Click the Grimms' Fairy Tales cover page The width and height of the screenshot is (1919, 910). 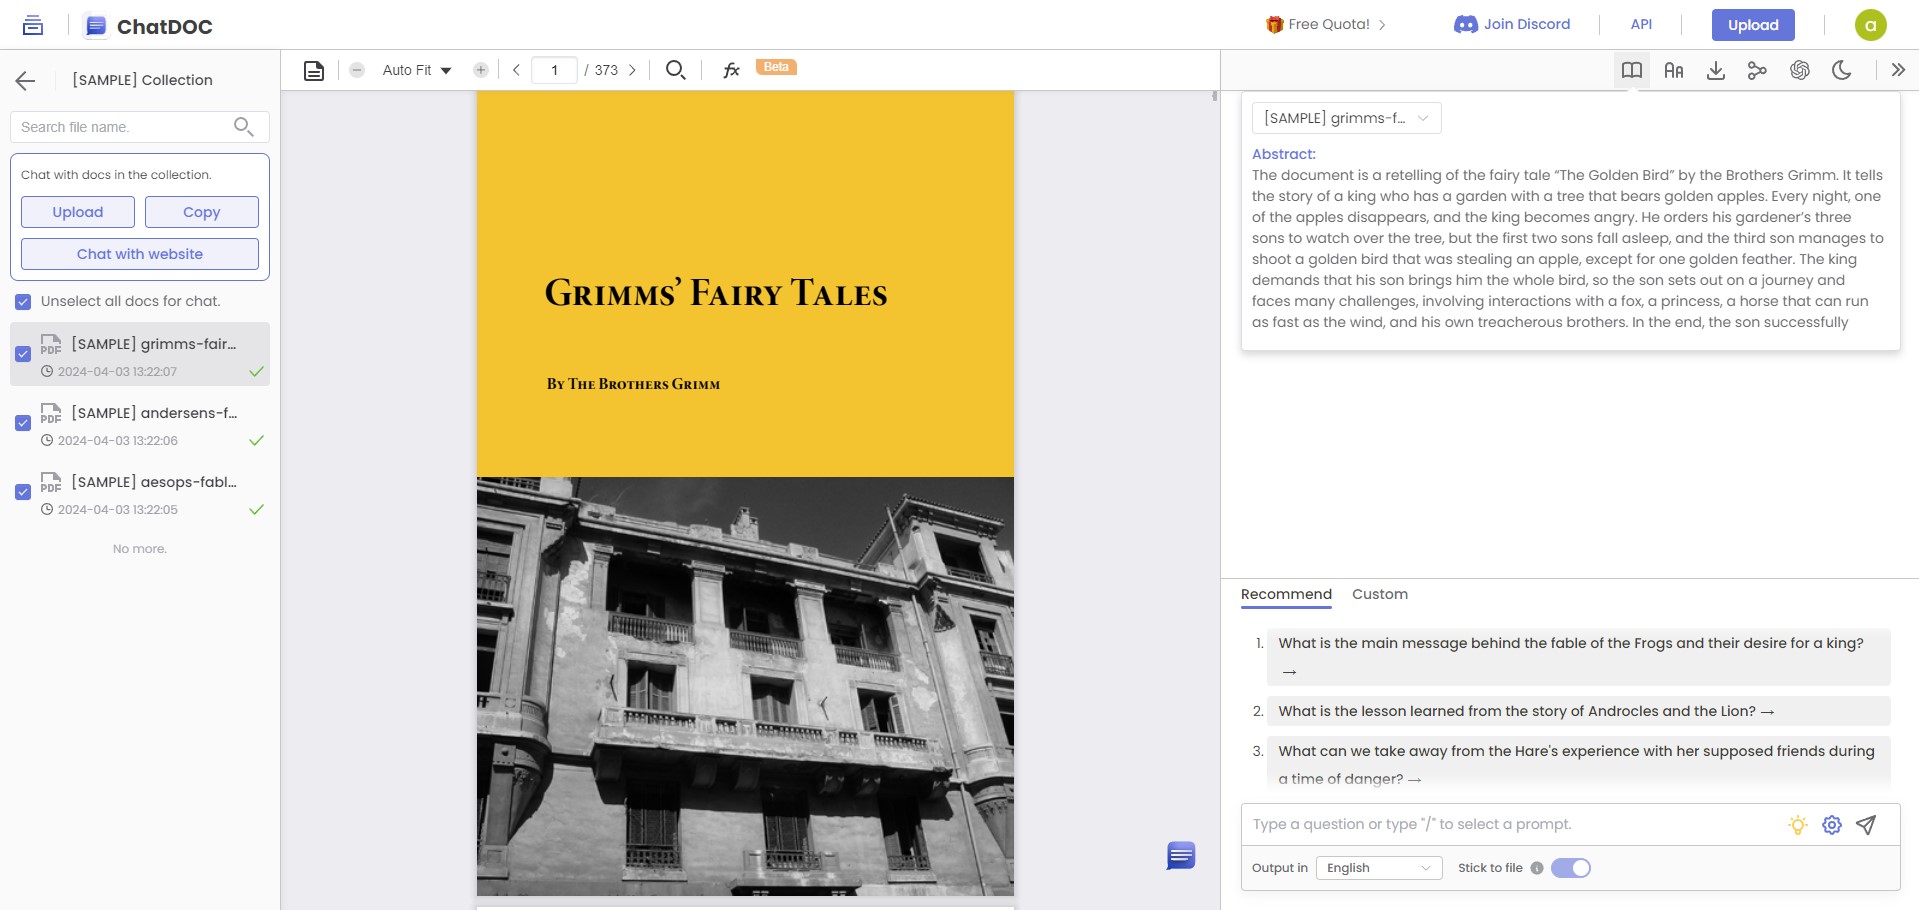point(745,493)
